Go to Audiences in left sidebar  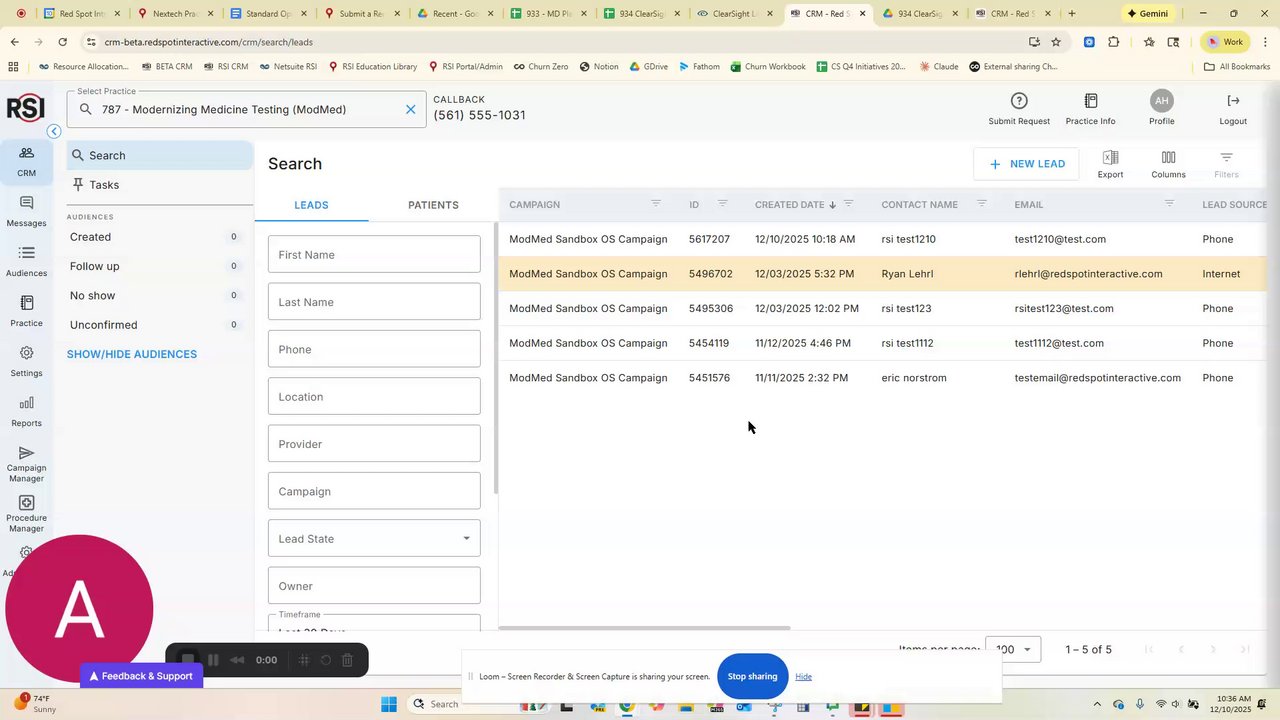coord(26,261)
